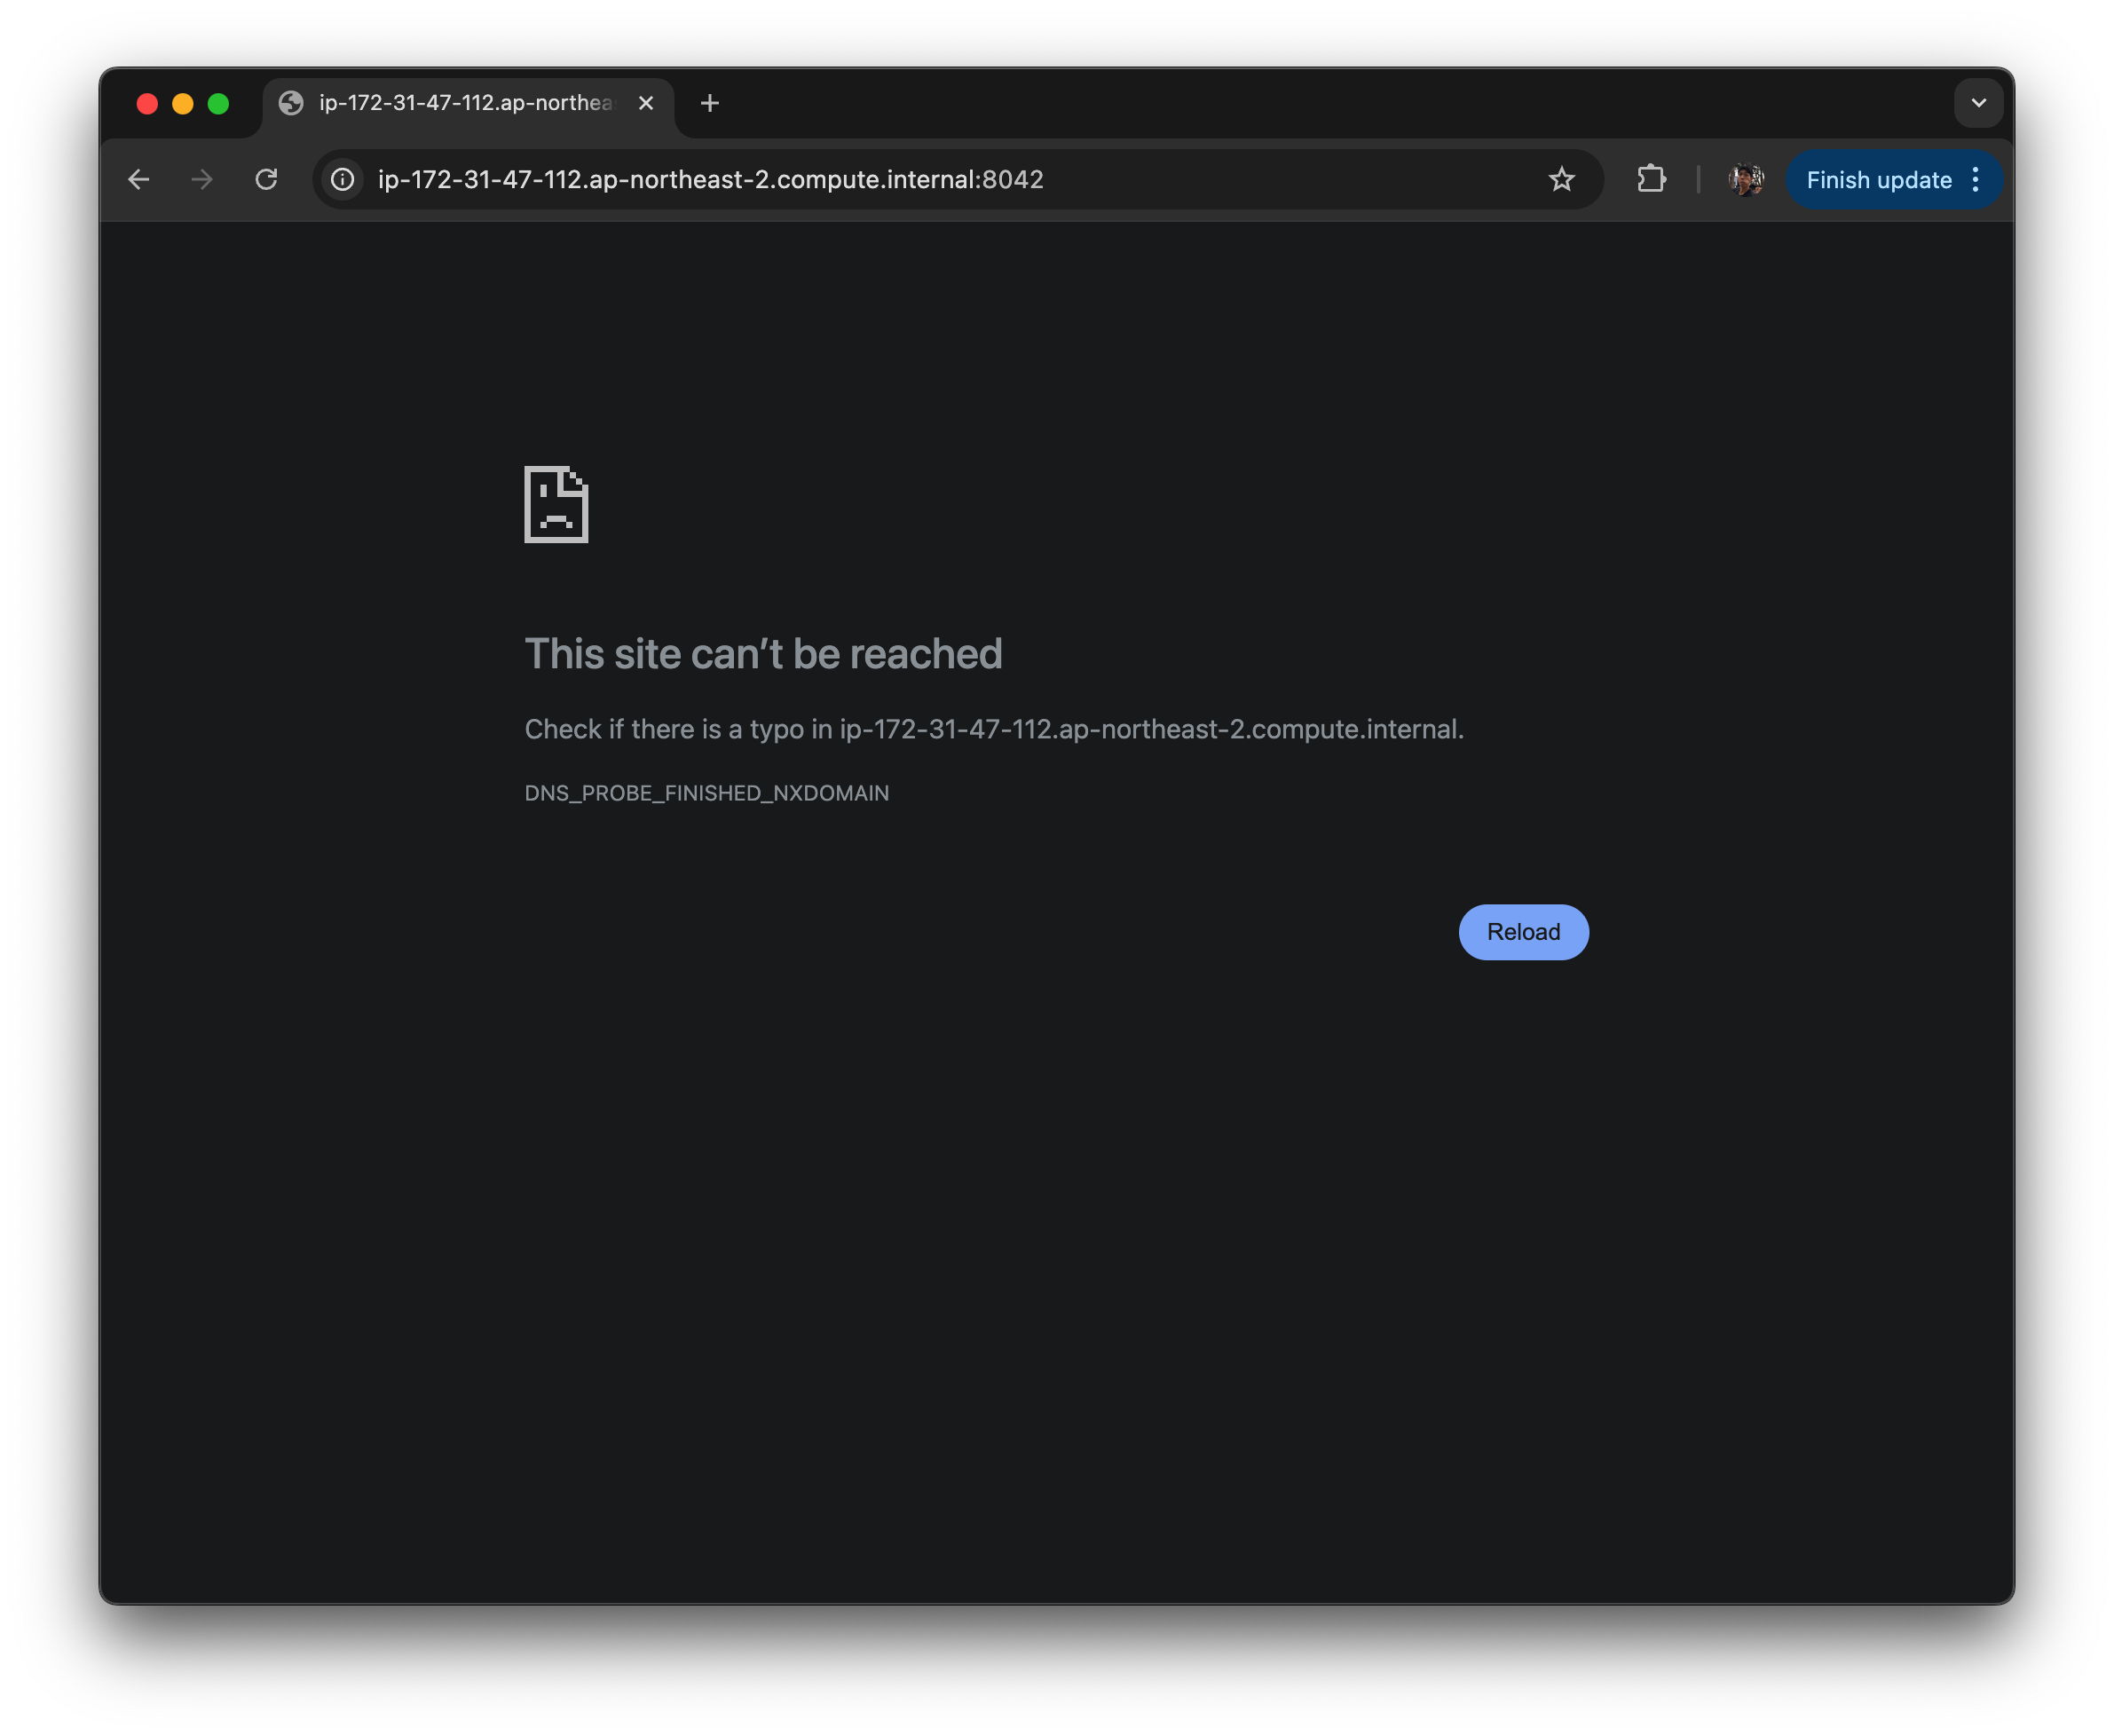The height and width of the screenshot is (1736, 2114).
Task: Open the Extensions puzzle icon
Action: pyautogui.click(x=1651, y=180)
